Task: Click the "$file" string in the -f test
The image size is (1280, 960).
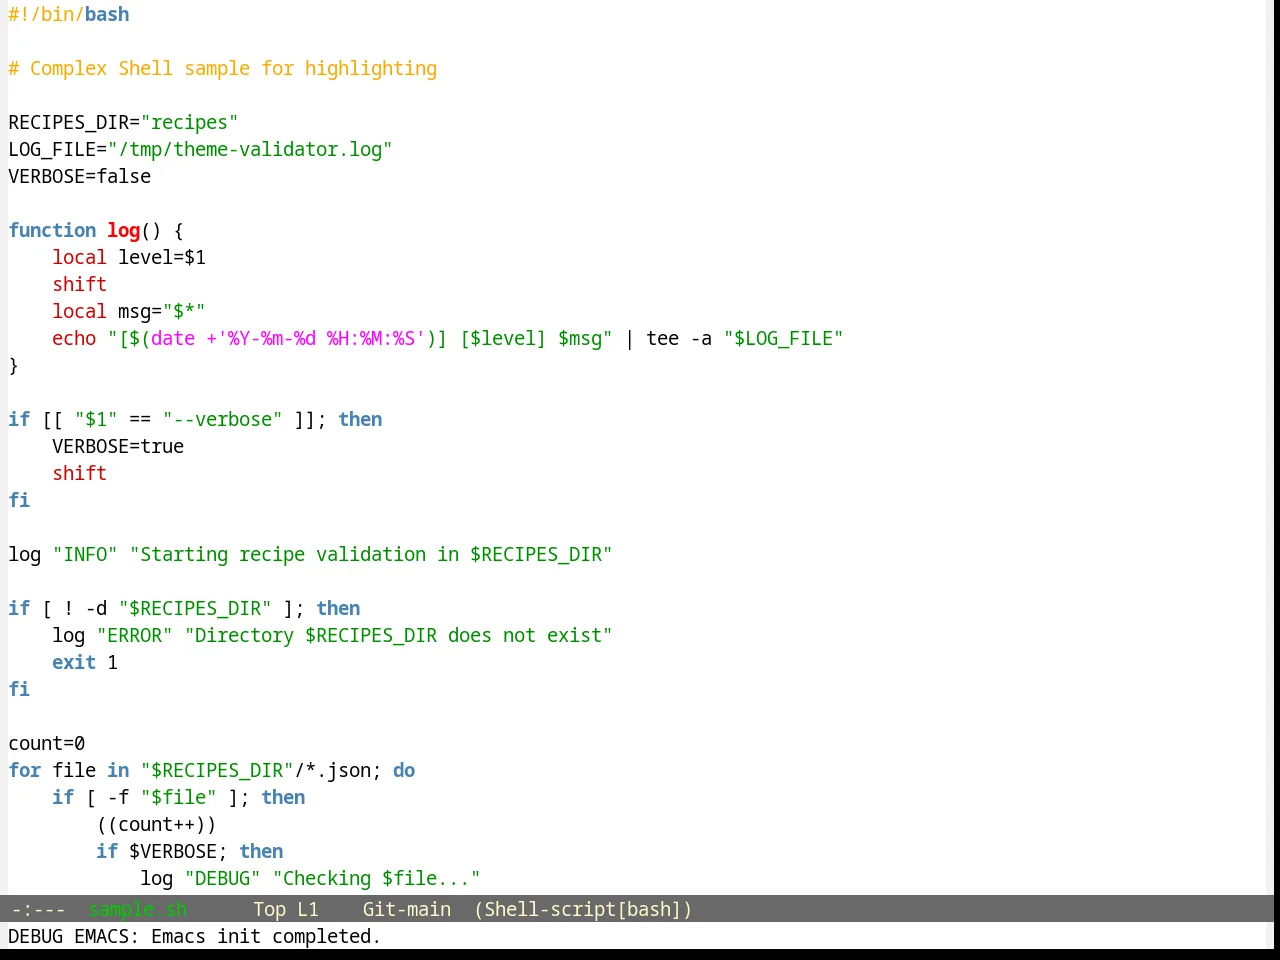Action: (179, 797)
